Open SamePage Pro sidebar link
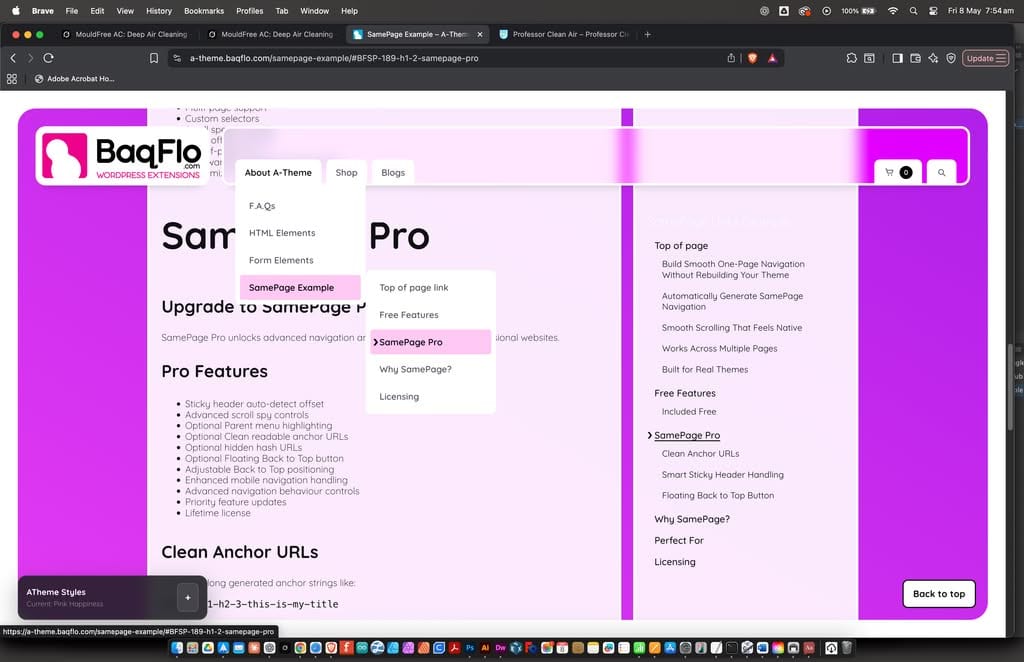Screen dimensions: 1024x662 (687, 435)
